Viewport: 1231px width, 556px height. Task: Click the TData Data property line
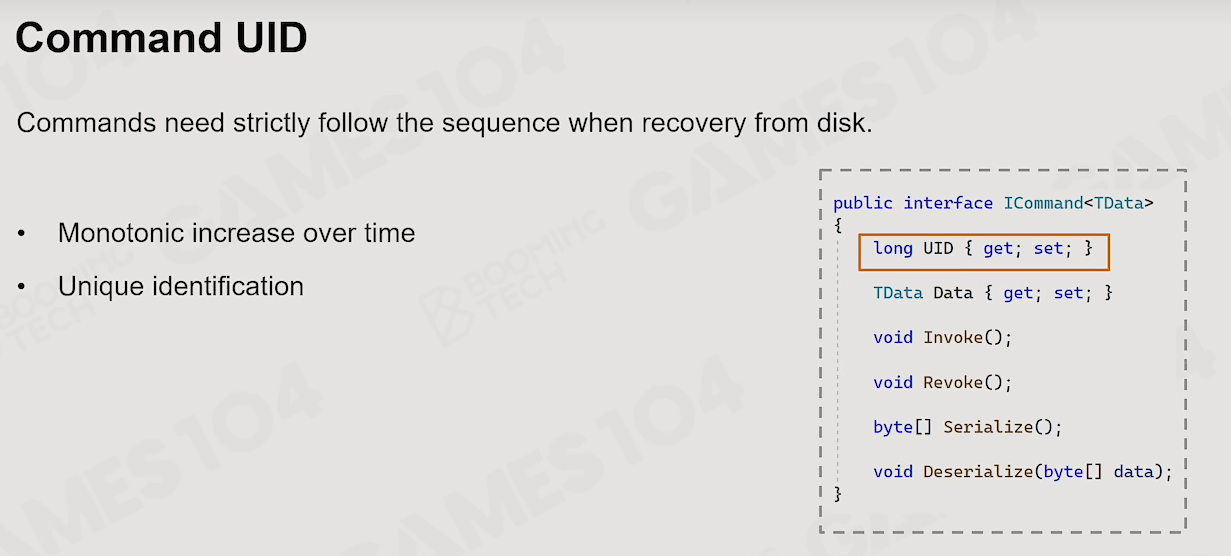pos(992,293)
